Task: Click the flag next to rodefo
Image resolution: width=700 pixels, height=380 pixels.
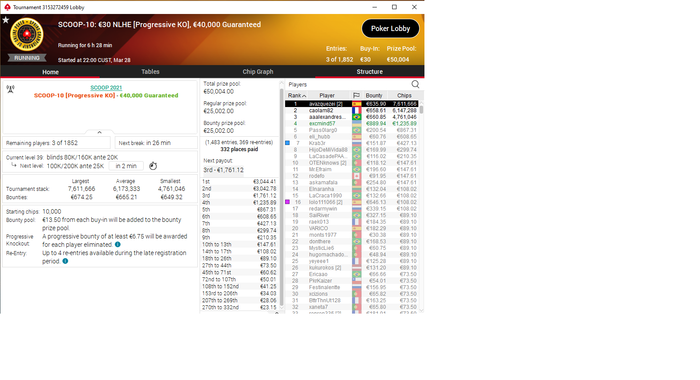Action: 356,176
